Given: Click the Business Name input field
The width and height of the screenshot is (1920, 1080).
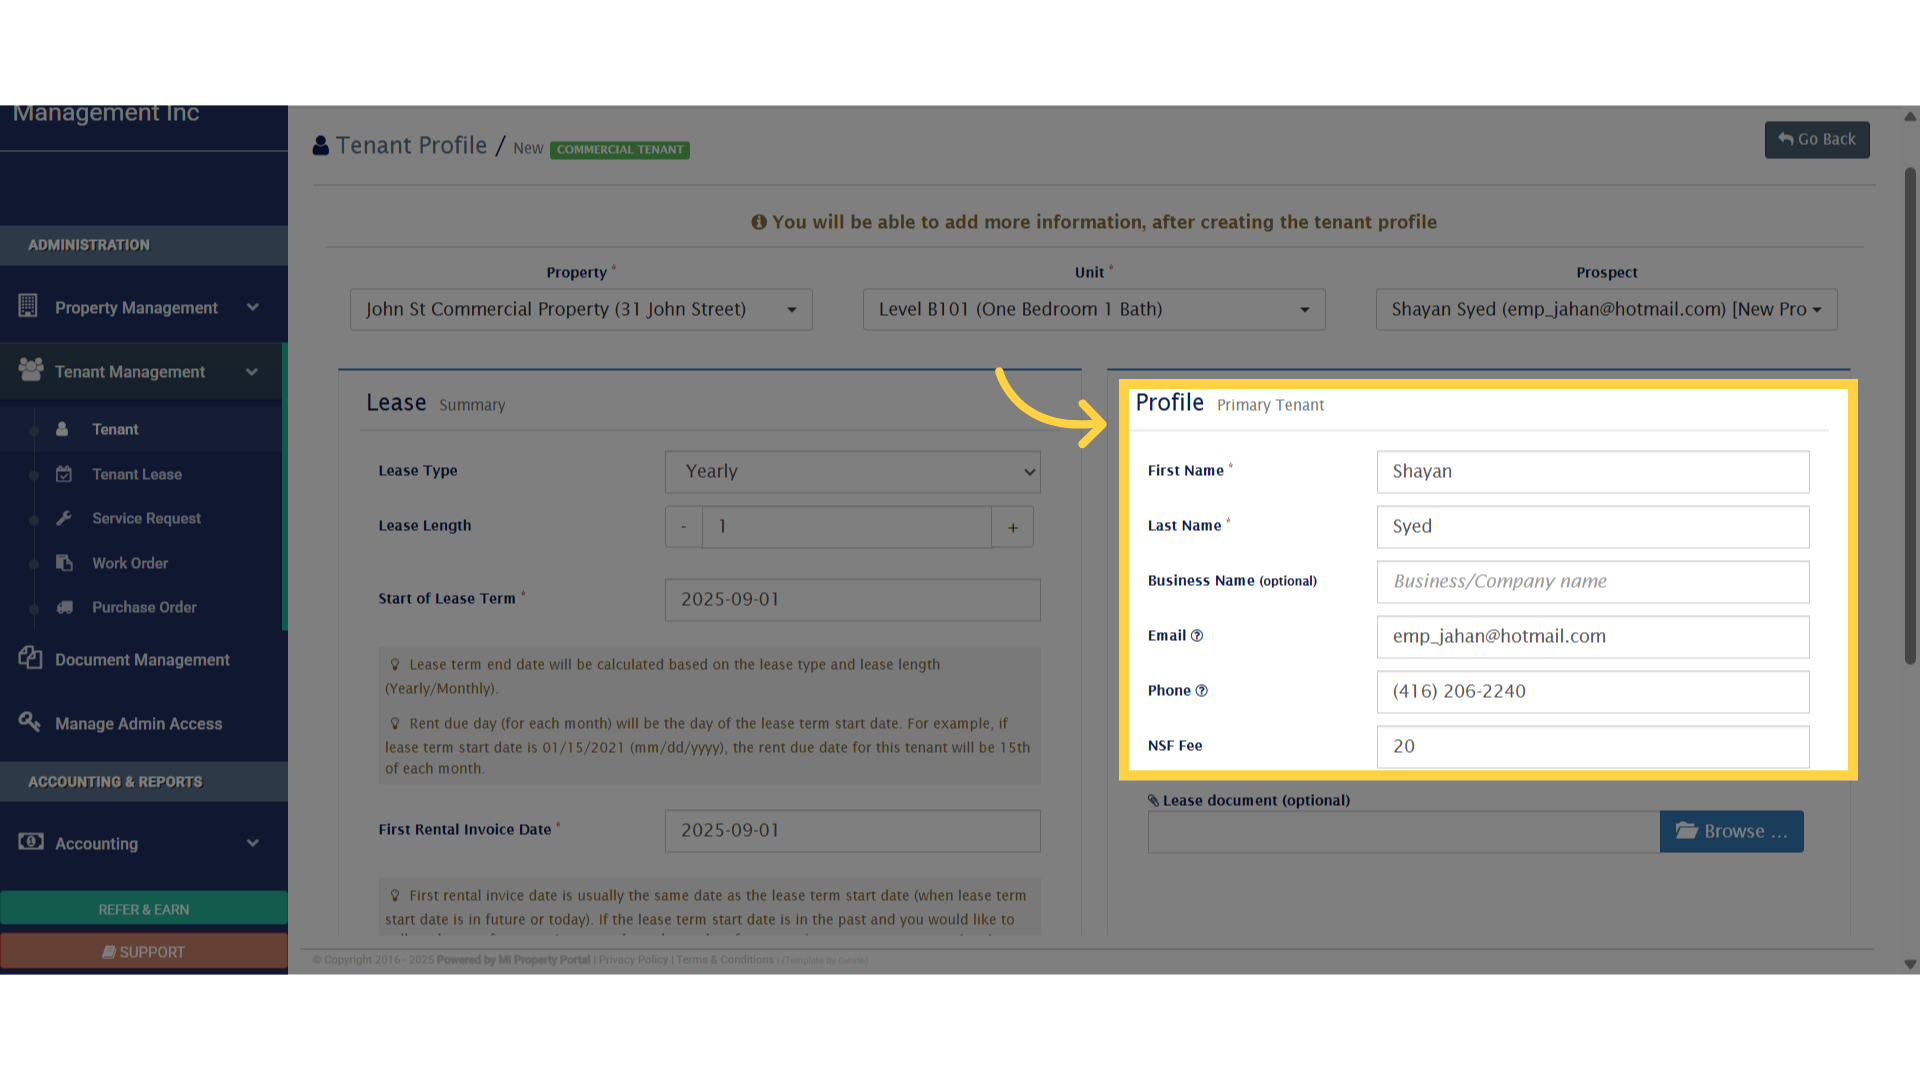Looking at the screenshot, I should tap(1592, 581).
